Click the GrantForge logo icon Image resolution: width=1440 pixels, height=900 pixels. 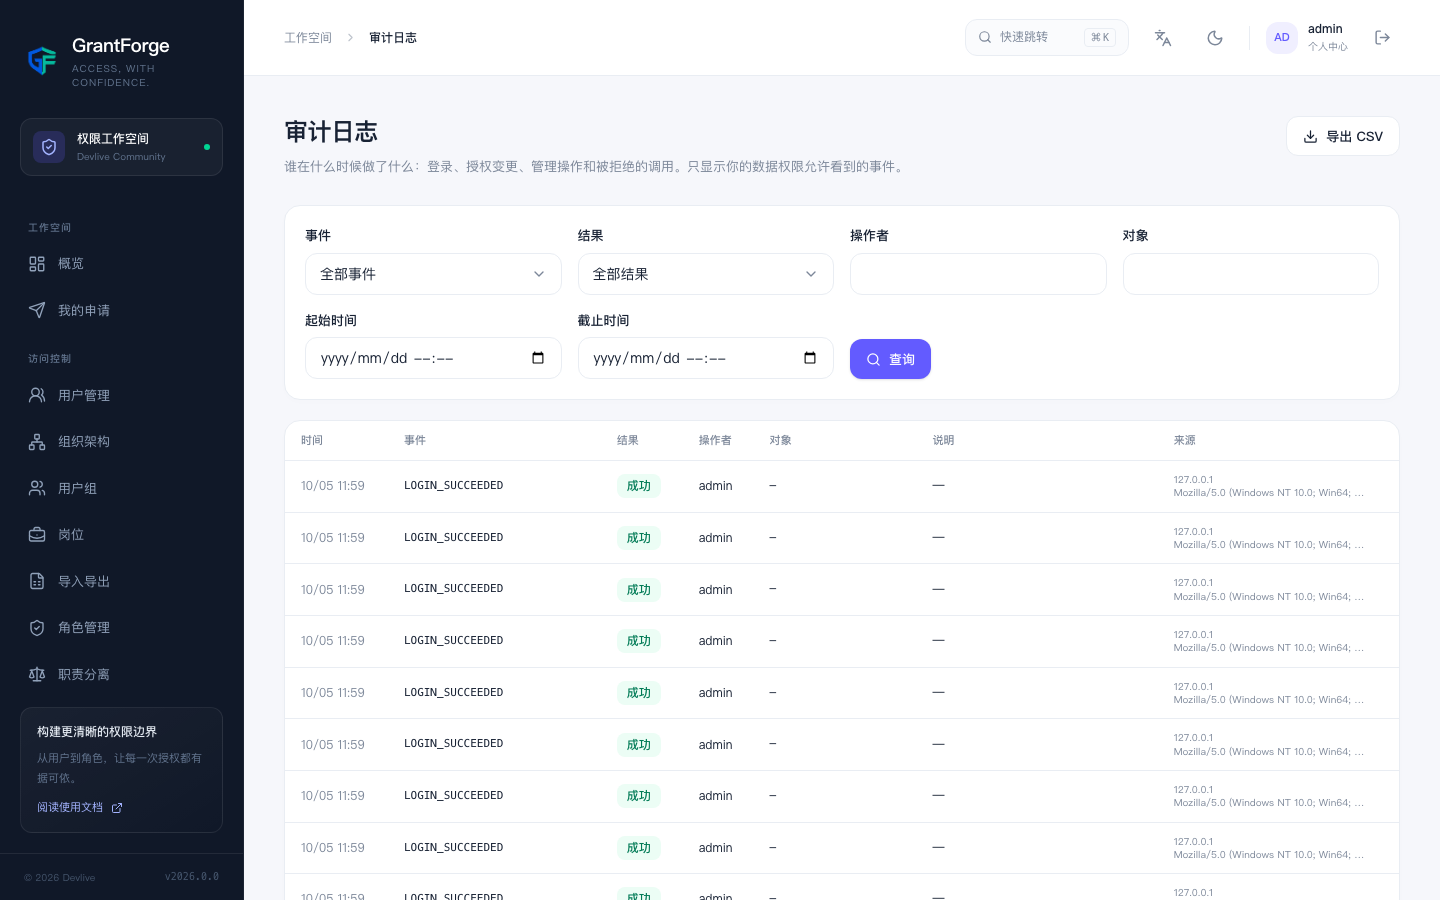click(x=42, y=61)
